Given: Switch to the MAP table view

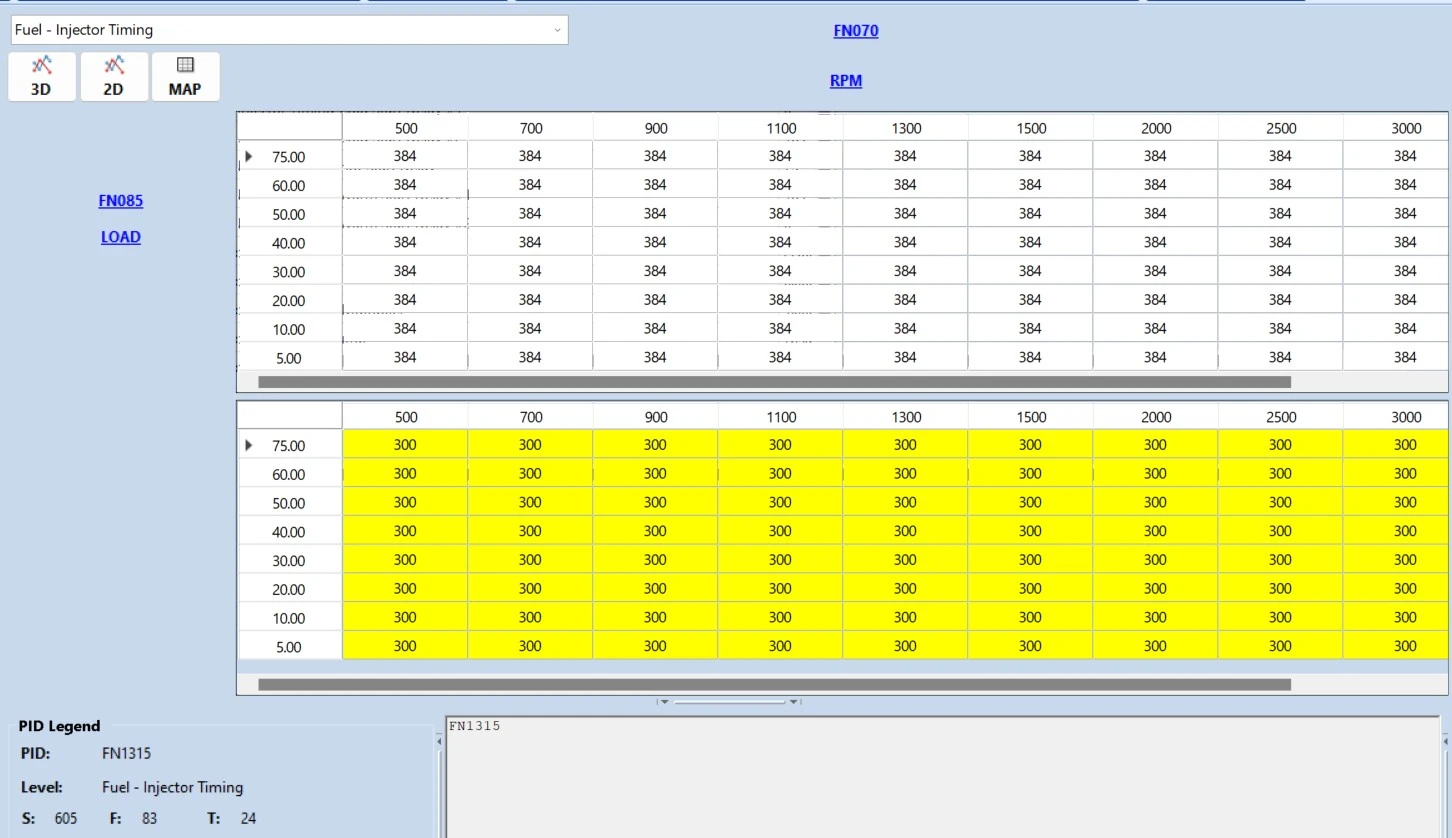Looking at the screenshot, I should click(x=185, y=77).
